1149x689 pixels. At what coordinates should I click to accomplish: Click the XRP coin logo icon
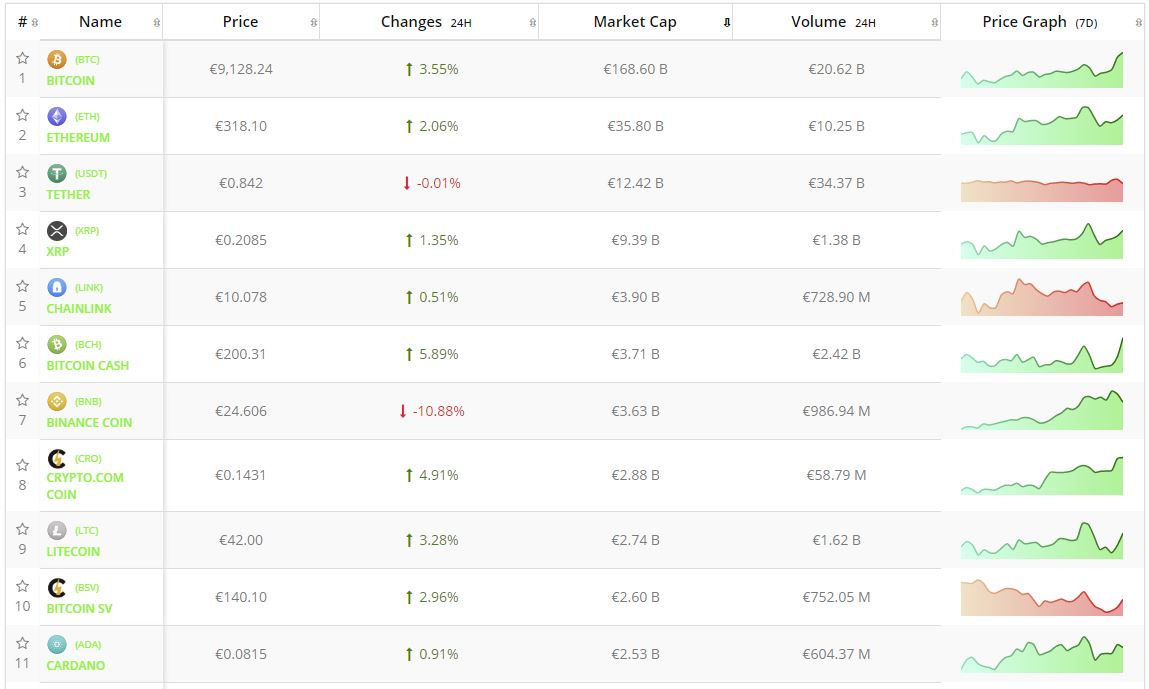click(x=57, y=230)
